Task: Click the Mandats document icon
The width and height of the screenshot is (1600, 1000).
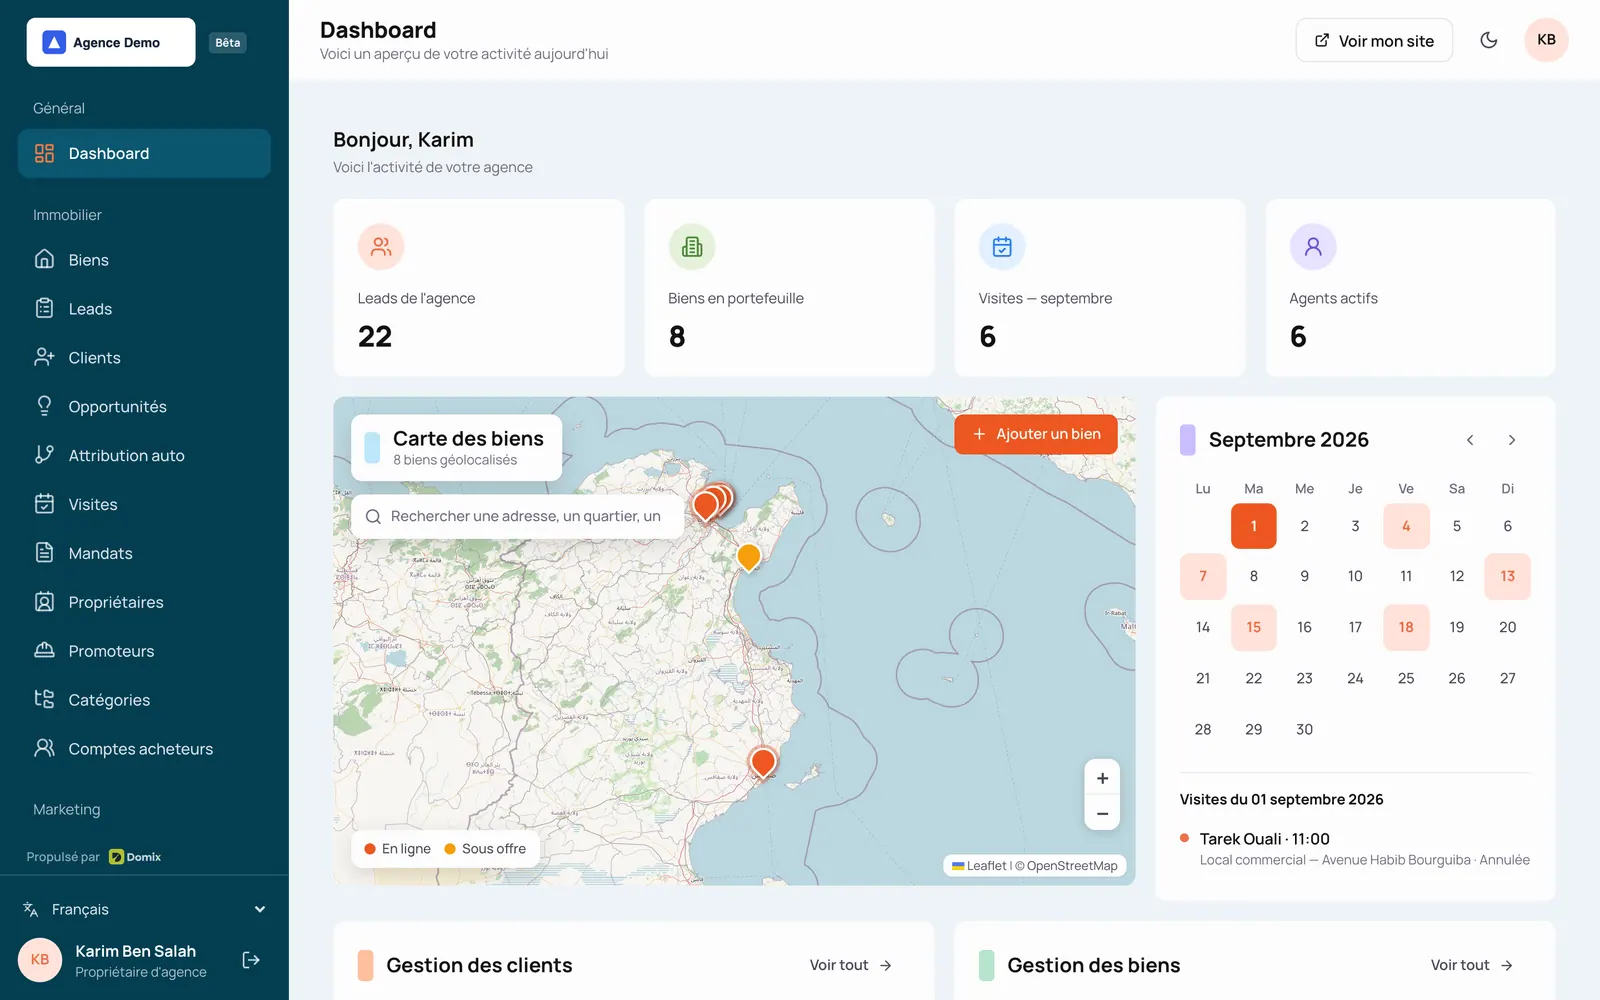Action: click(44, 553)
